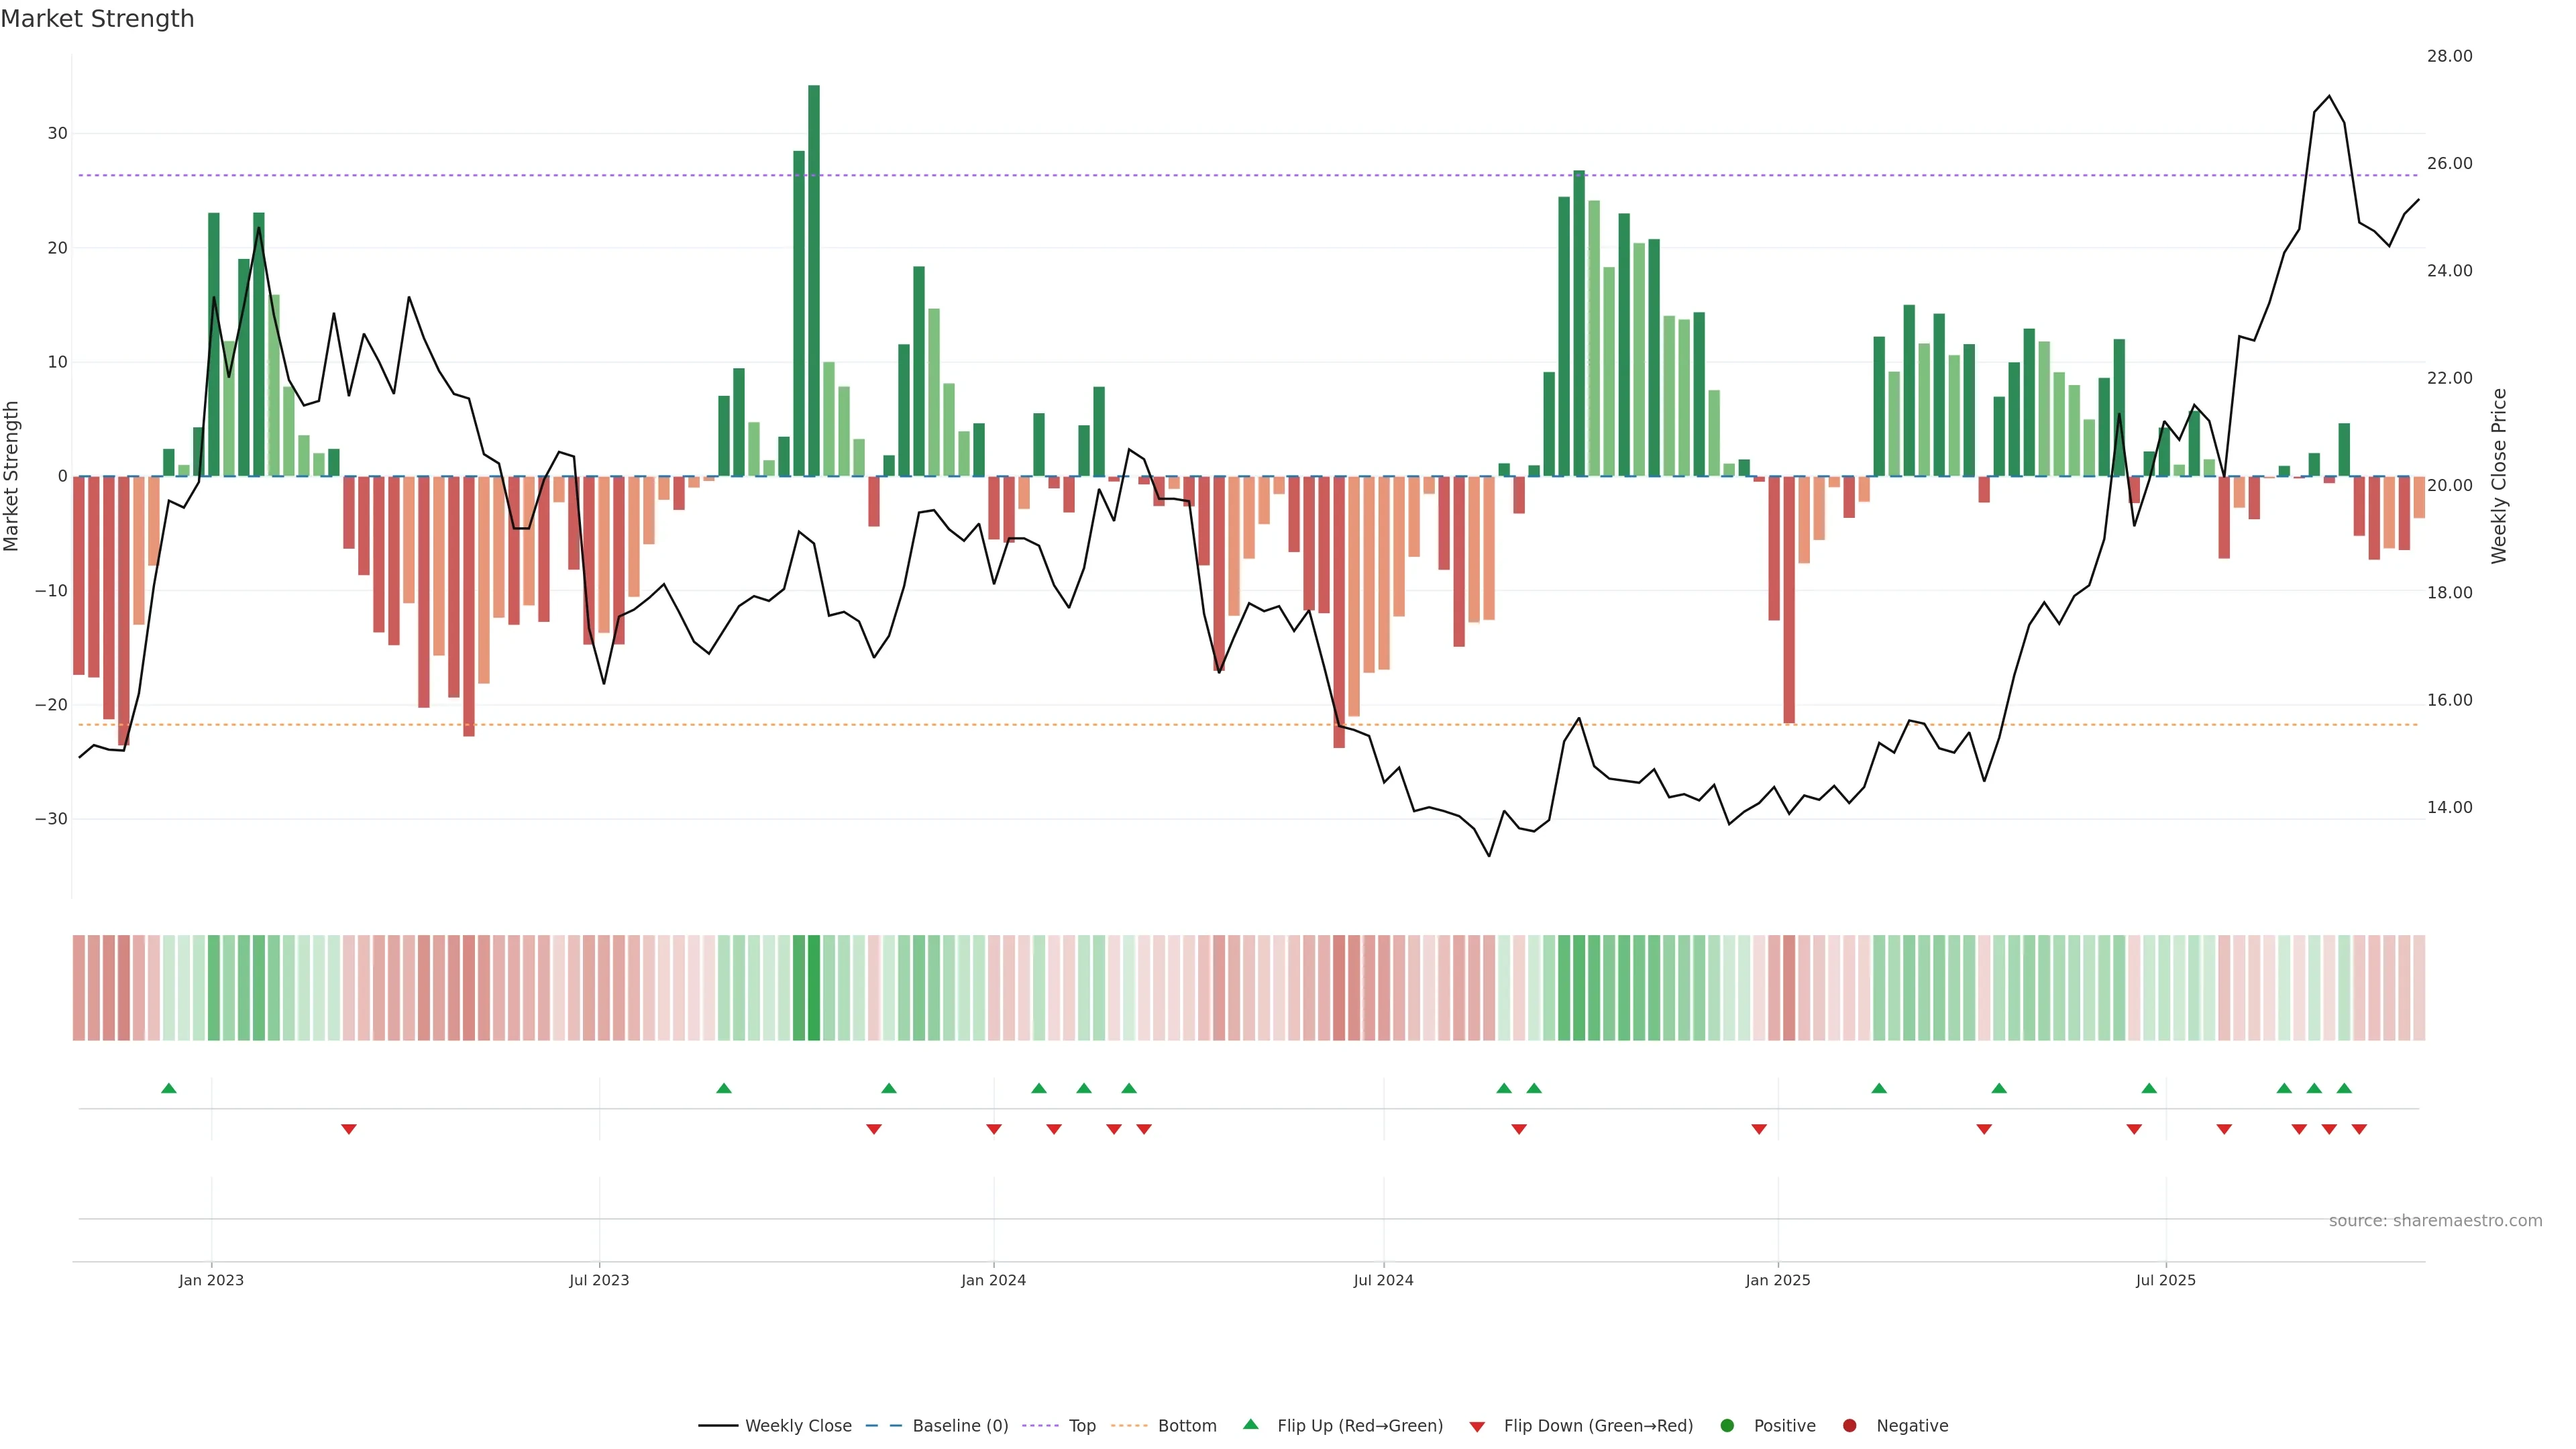Click the Market Strength chart title
The width and height of the screenshot is (2576, 1449).
tap(97, 19)
